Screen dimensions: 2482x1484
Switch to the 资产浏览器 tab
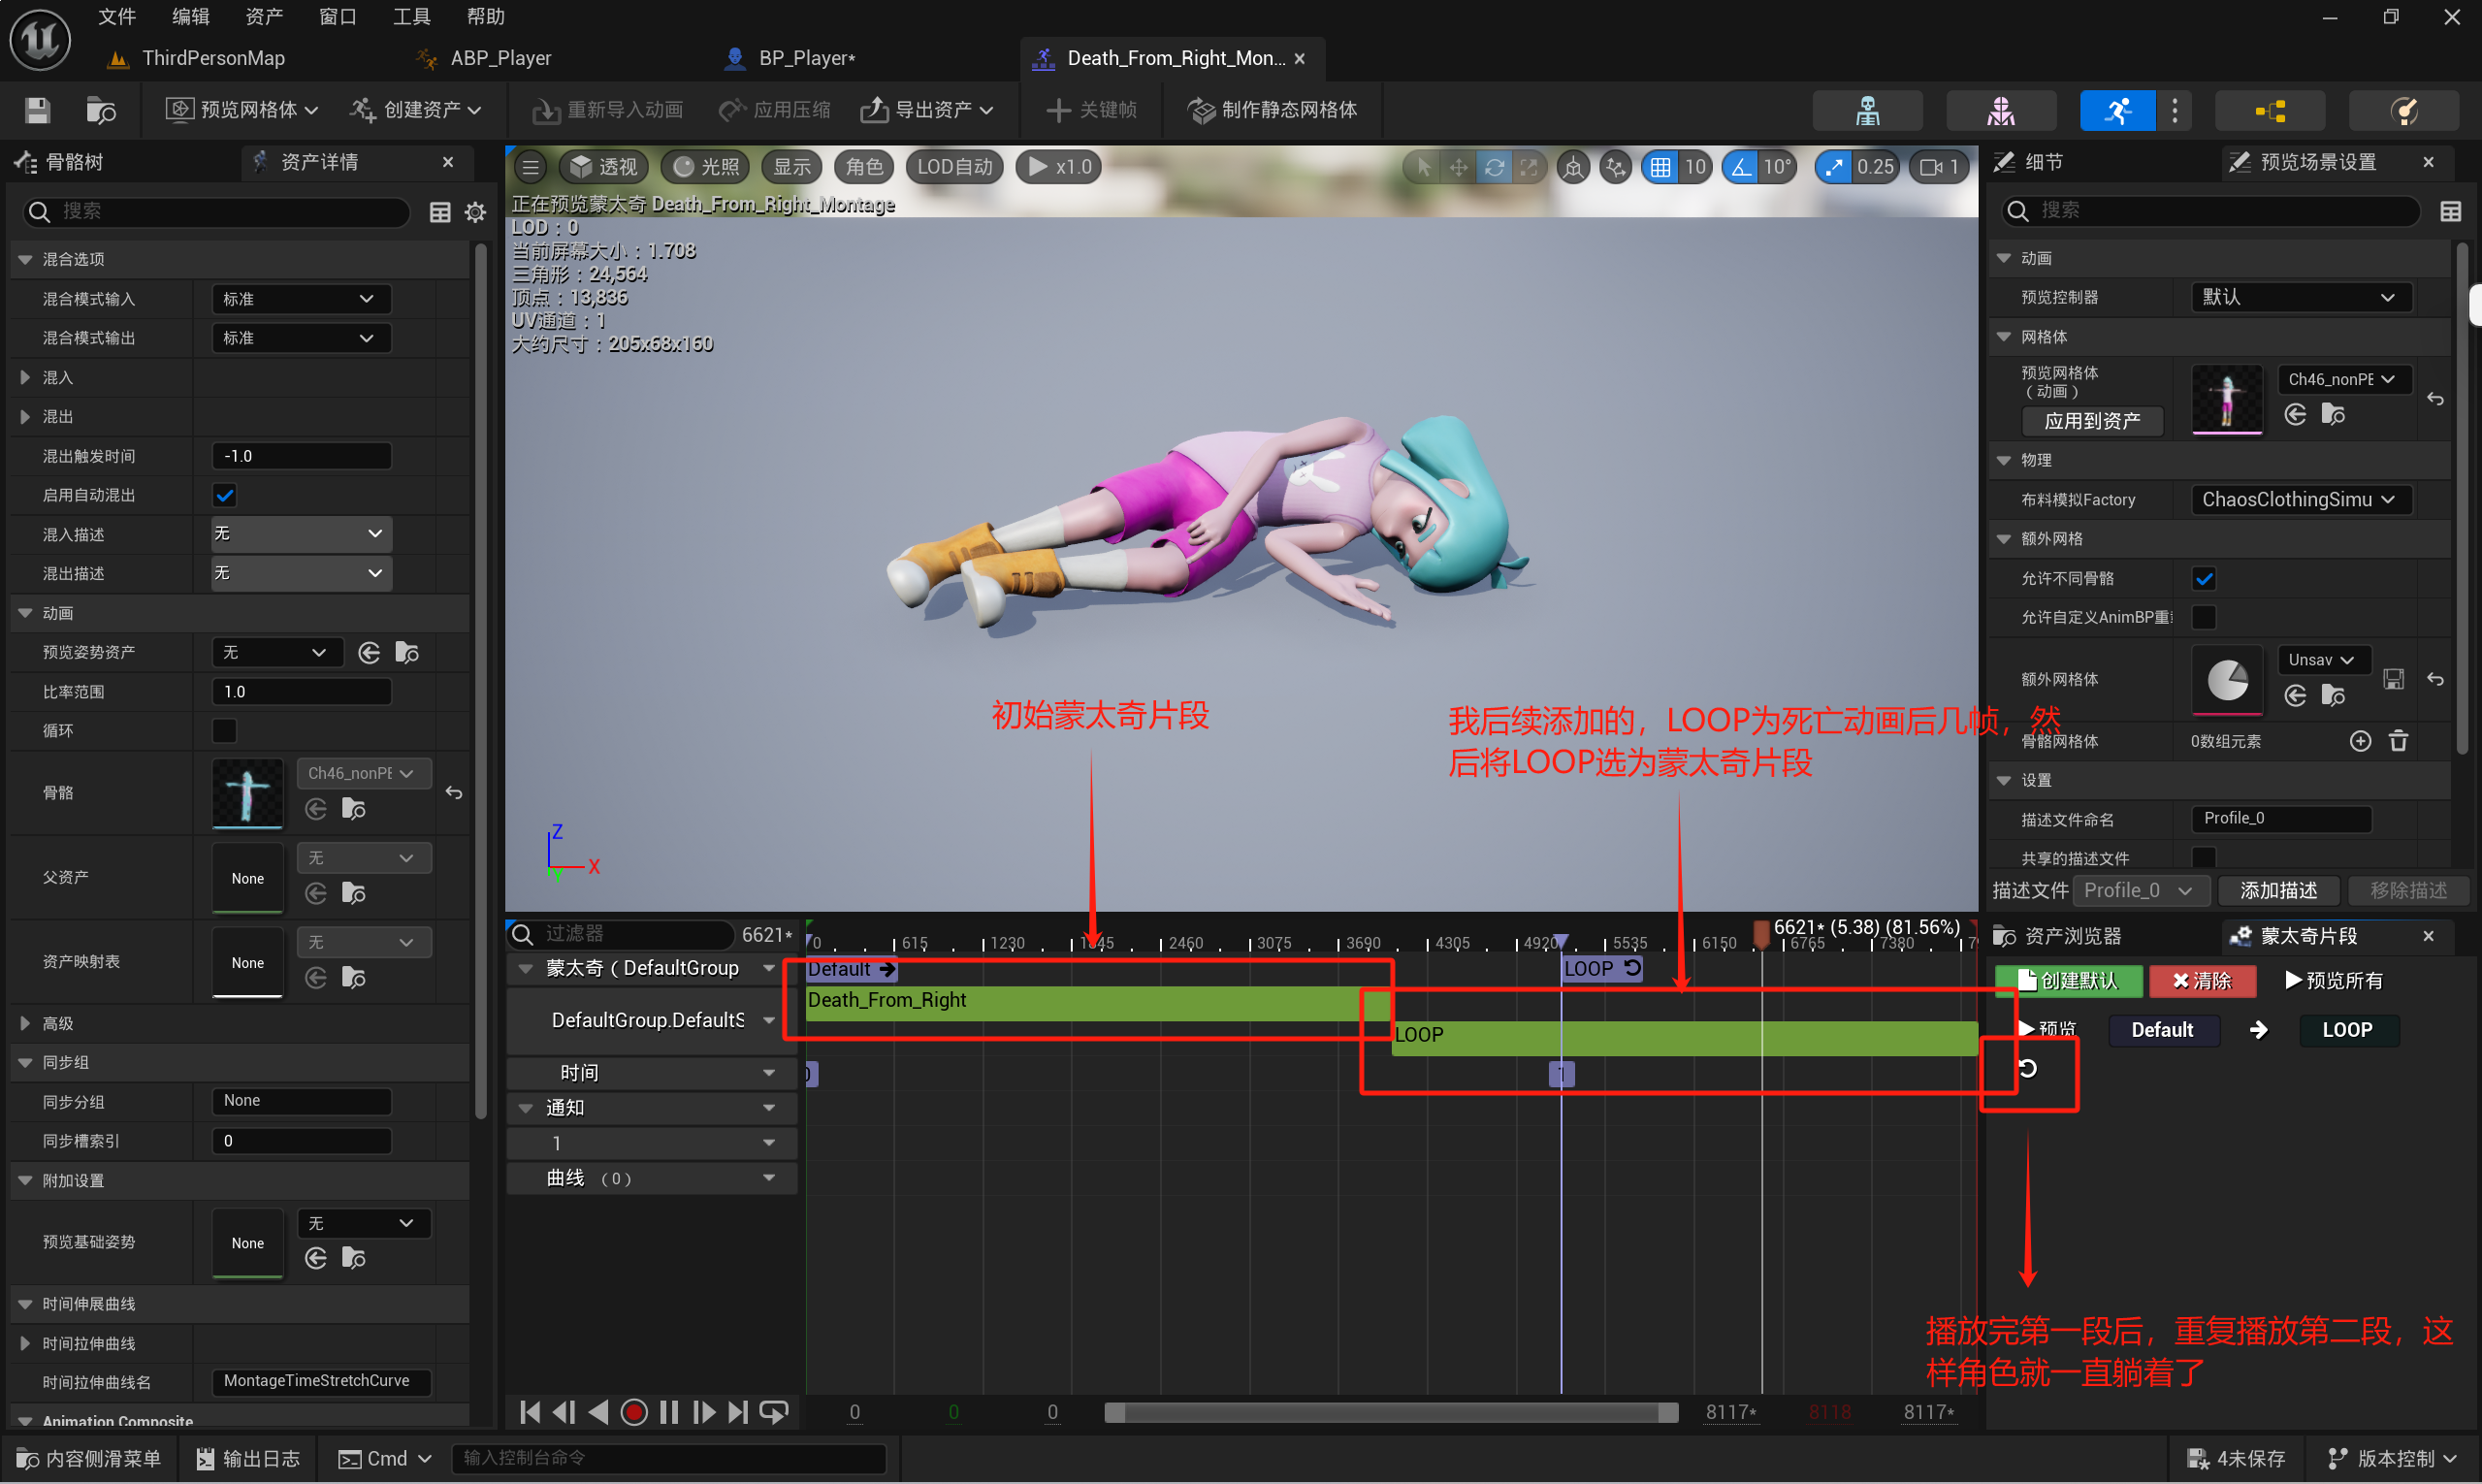coord(2057,937)
